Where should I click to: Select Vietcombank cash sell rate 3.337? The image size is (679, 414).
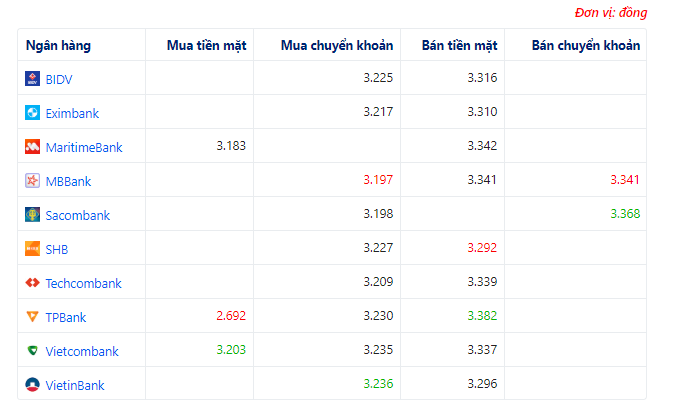pyautogui.click(x=482, y=349)
